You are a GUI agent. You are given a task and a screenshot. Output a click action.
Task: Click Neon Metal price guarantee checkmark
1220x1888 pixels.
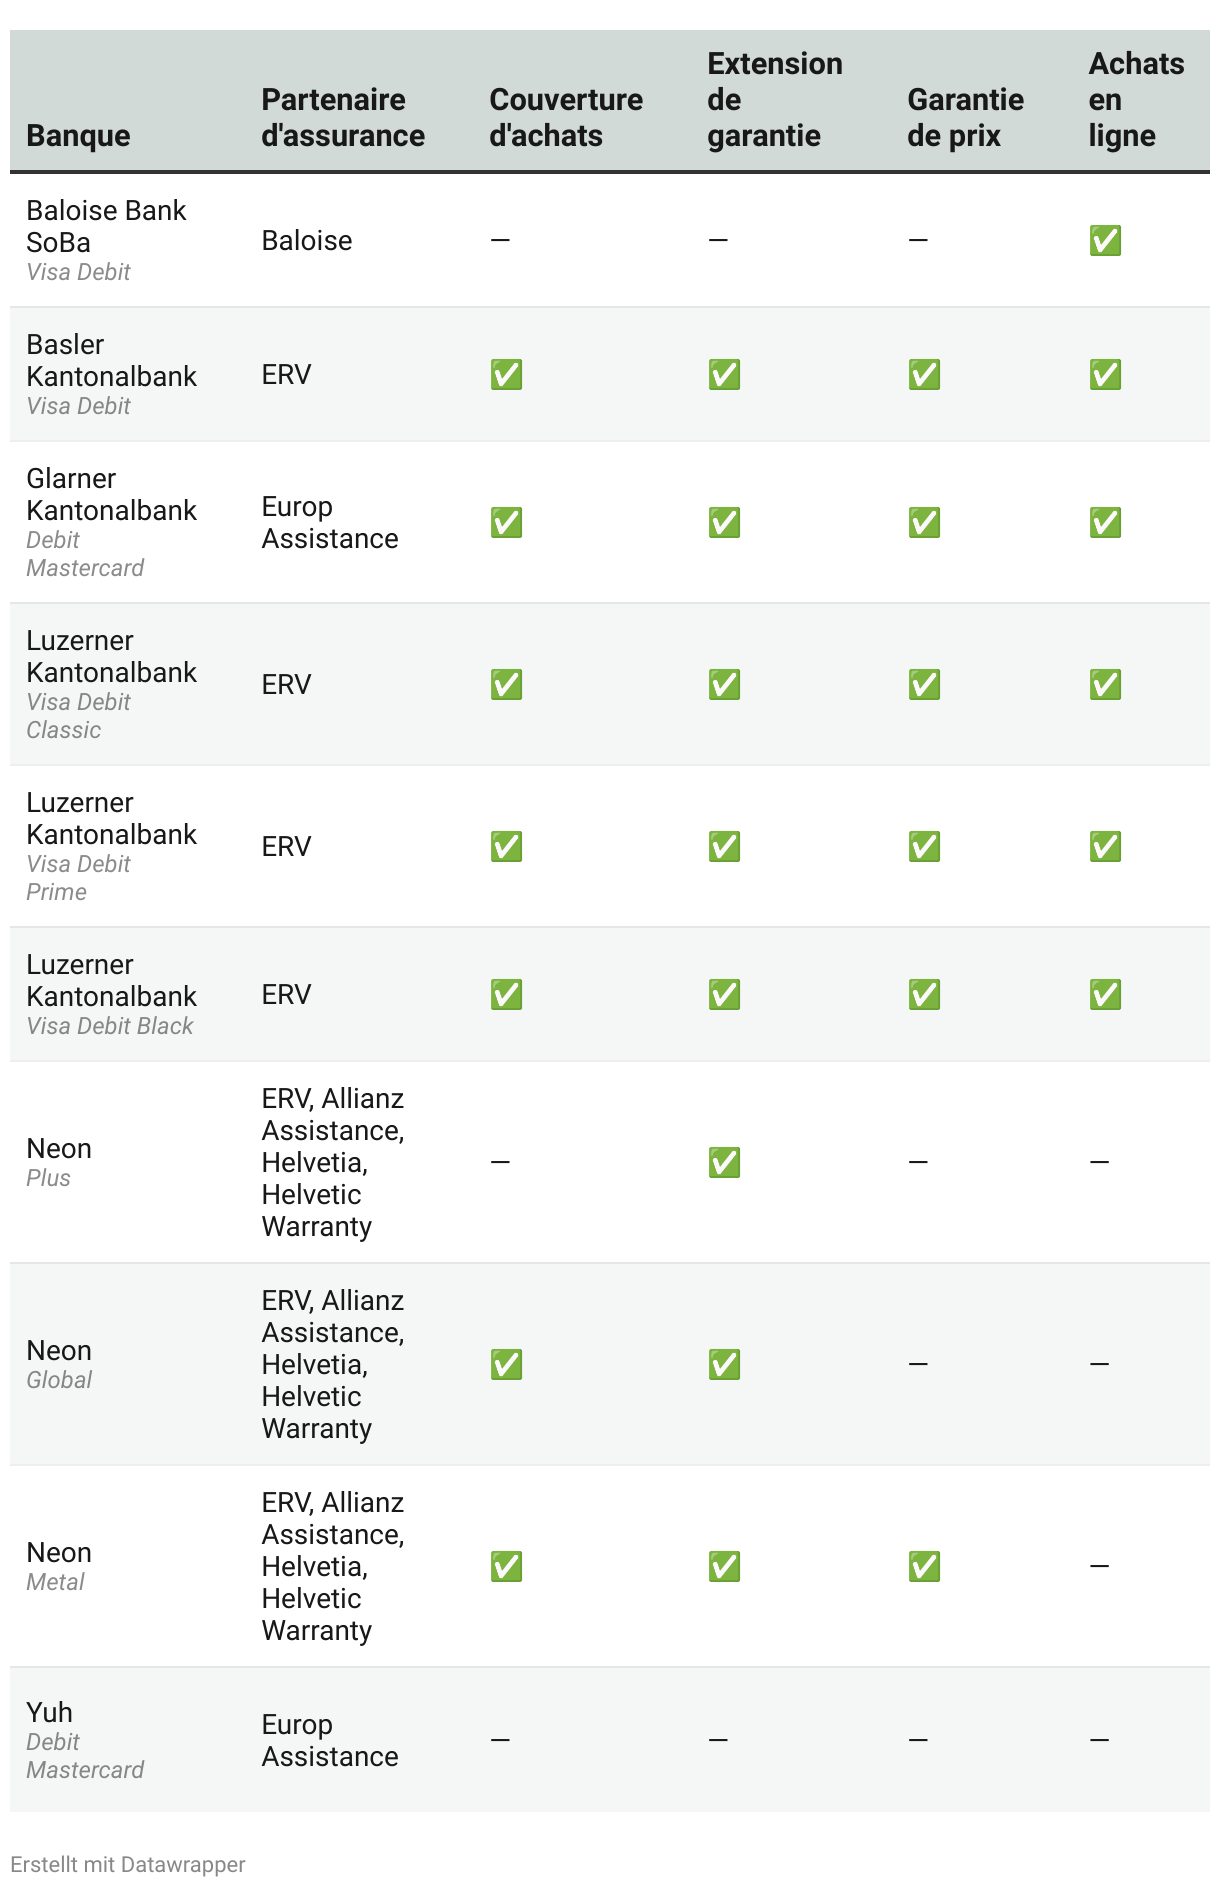(924, 1567)
